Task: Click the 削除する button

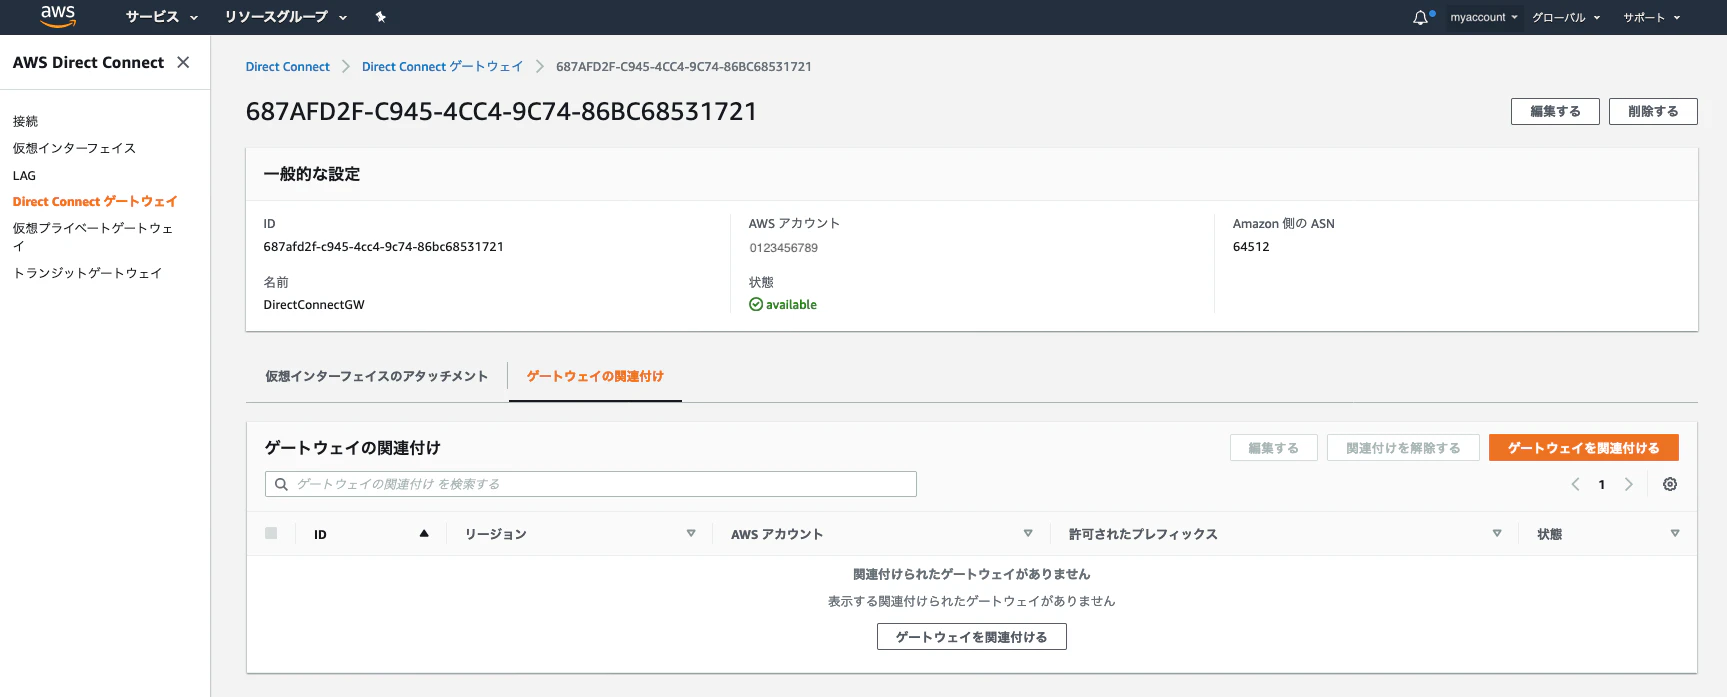Action: tap(1653, 111)
